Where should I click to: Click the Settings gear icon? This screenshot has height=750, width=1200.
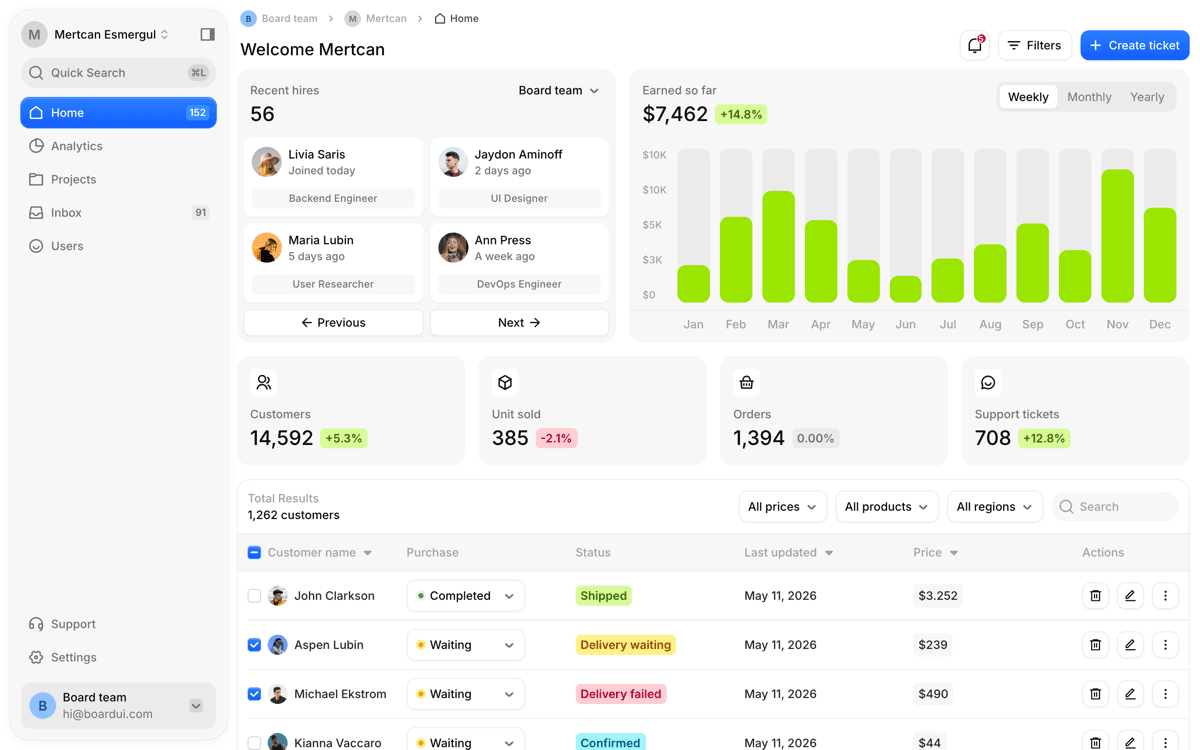pos(36,657)
